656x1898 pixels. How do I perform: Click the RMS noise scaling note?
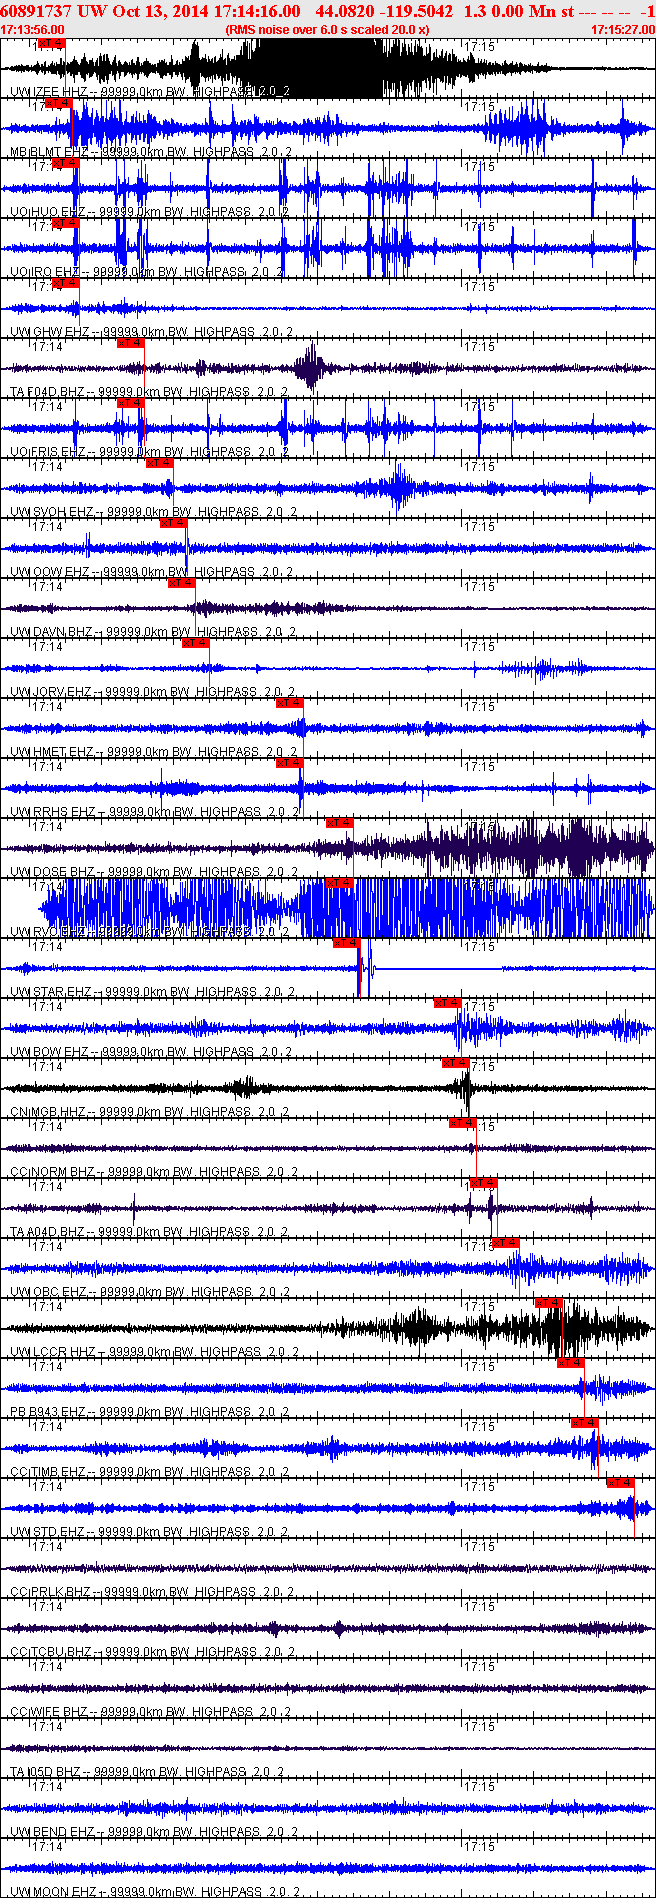[x=327, y=30]
